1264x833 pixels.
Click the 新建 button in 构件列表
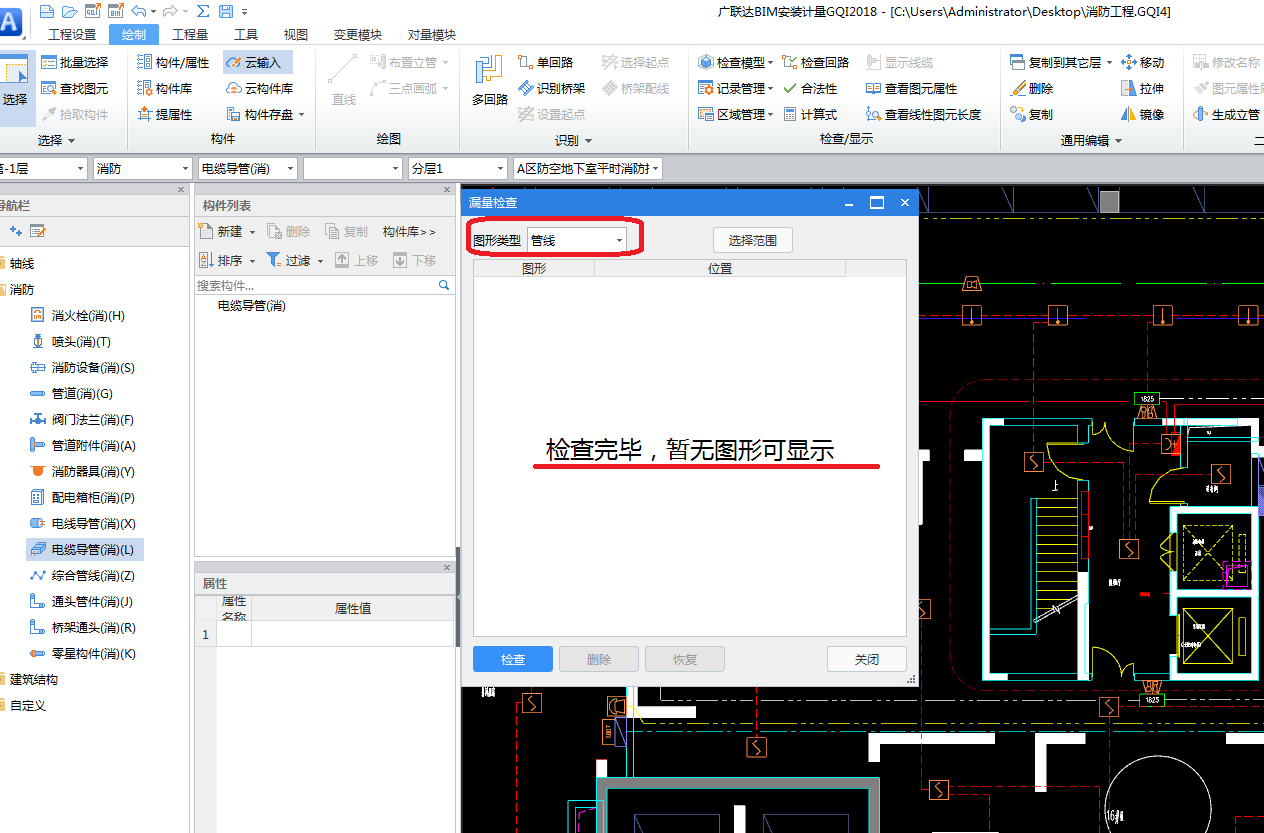coord(227,231)
